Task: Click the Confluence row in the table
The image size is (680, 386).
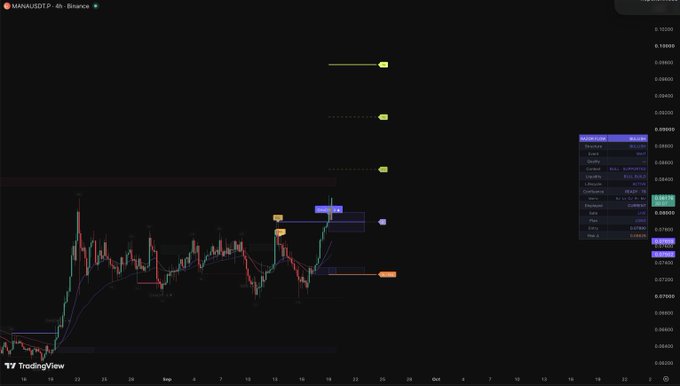Action: tap(613, 191)
